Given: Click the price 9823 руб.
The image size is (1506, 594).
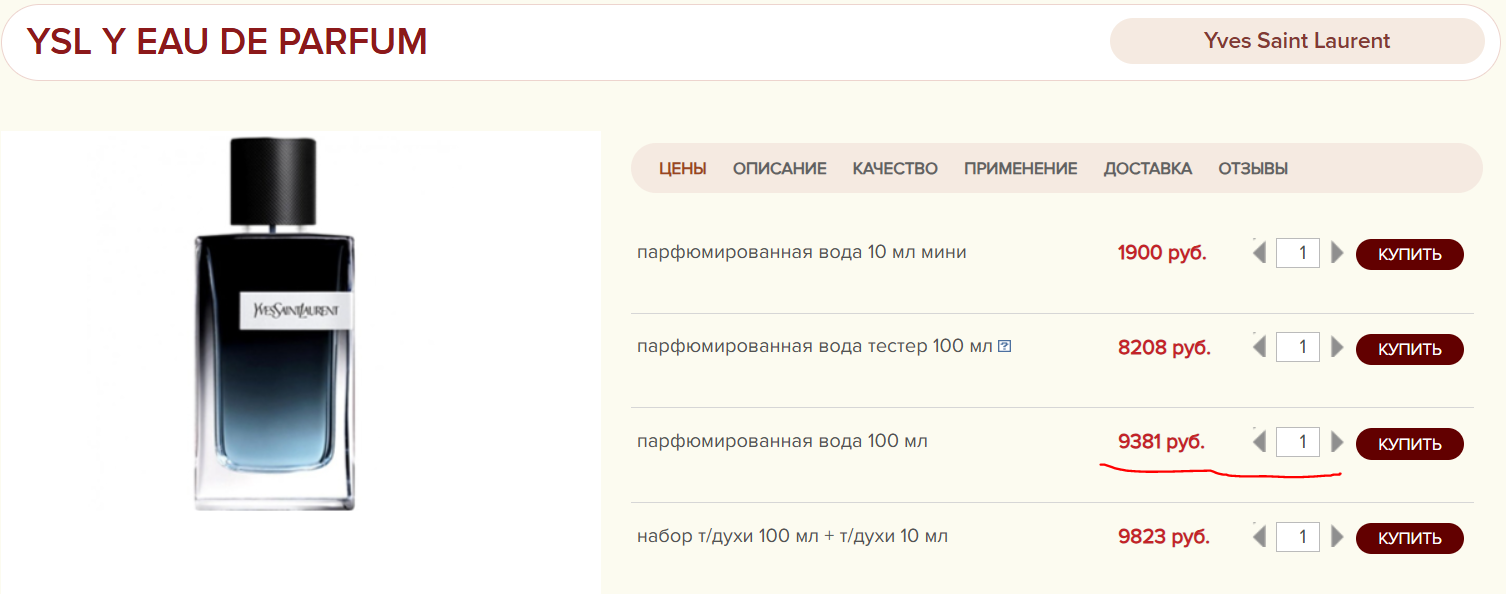Looking at the screenshot, I should tap(1164, 537).
